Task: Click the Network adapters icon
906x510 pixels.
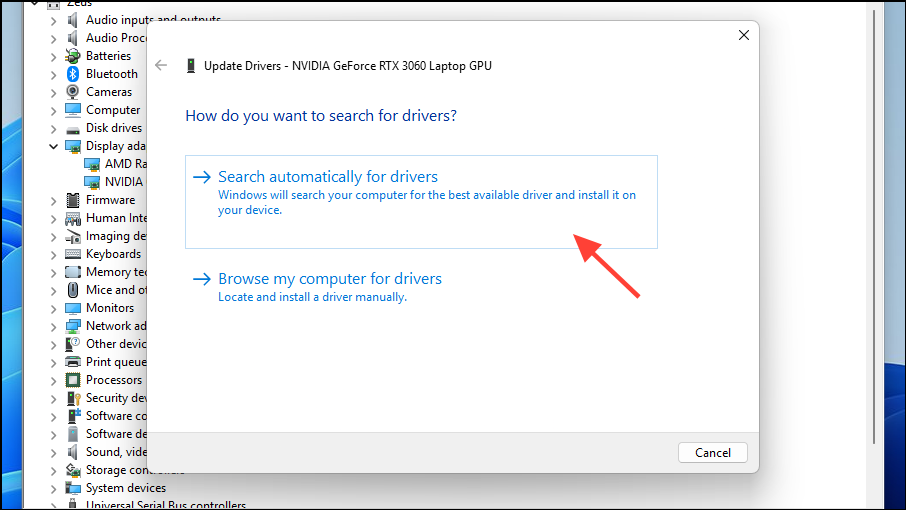Action: 73,326
